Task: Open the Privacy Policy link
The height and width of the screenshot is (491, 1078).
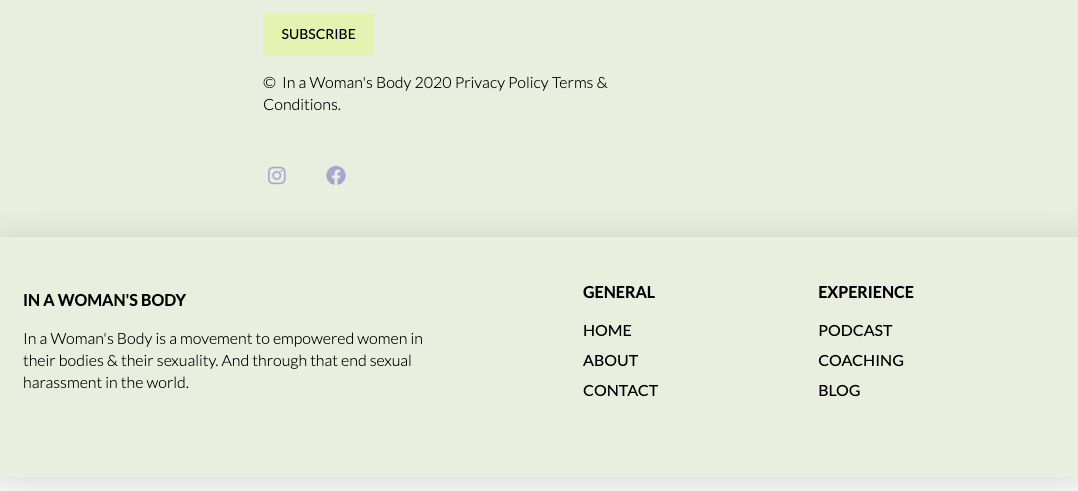Action: coord(502,83)
